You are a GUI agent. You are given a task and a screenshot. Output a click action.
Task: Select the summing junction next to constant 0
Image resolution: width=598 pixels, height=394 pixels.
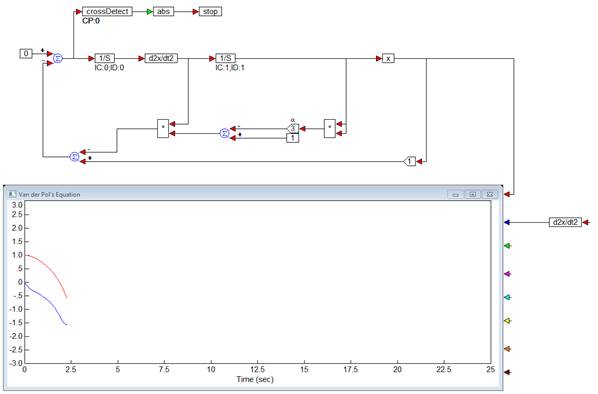tap(58, 58)
